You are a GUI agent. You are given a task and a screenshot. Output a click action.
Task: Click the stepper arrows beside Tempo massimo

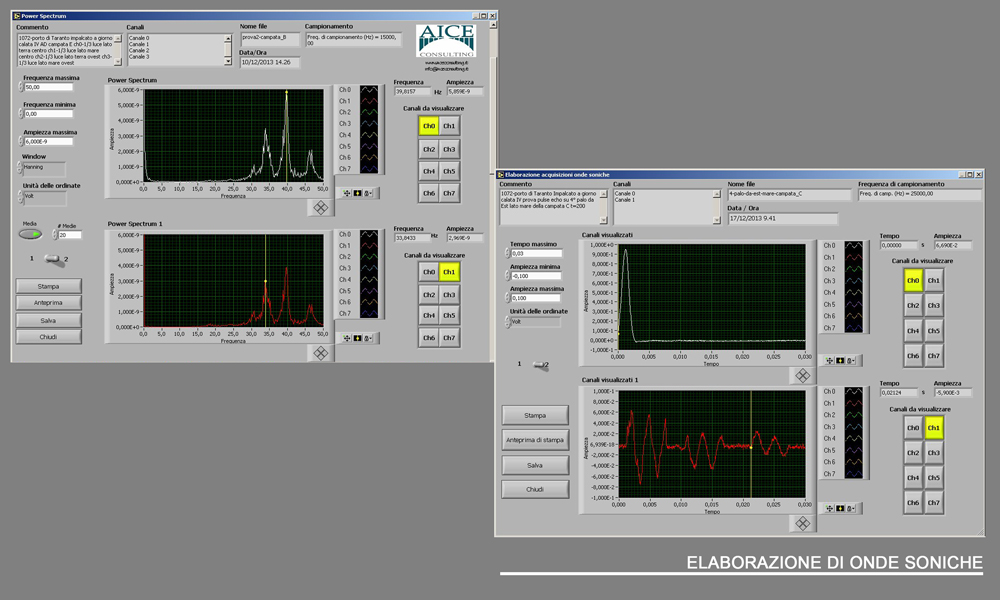[508, 253]
